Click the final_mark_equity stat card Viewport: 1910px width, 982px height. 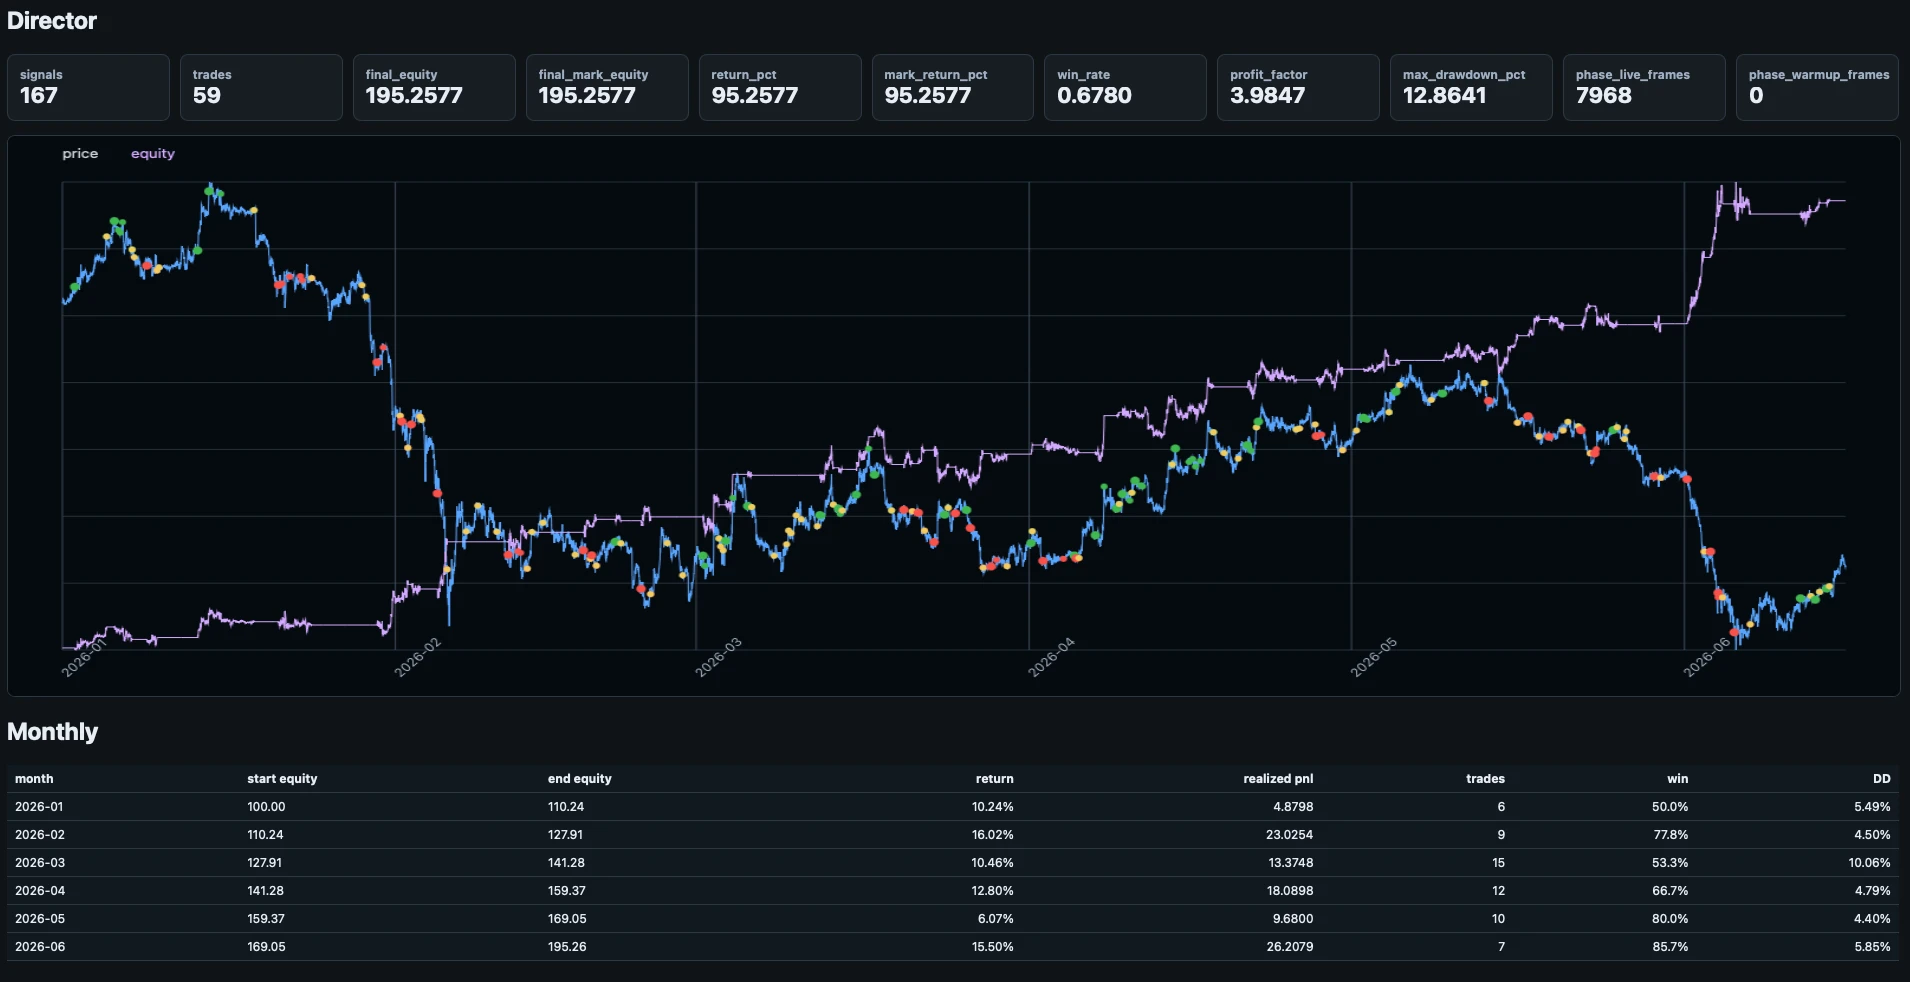coord(607,87)
